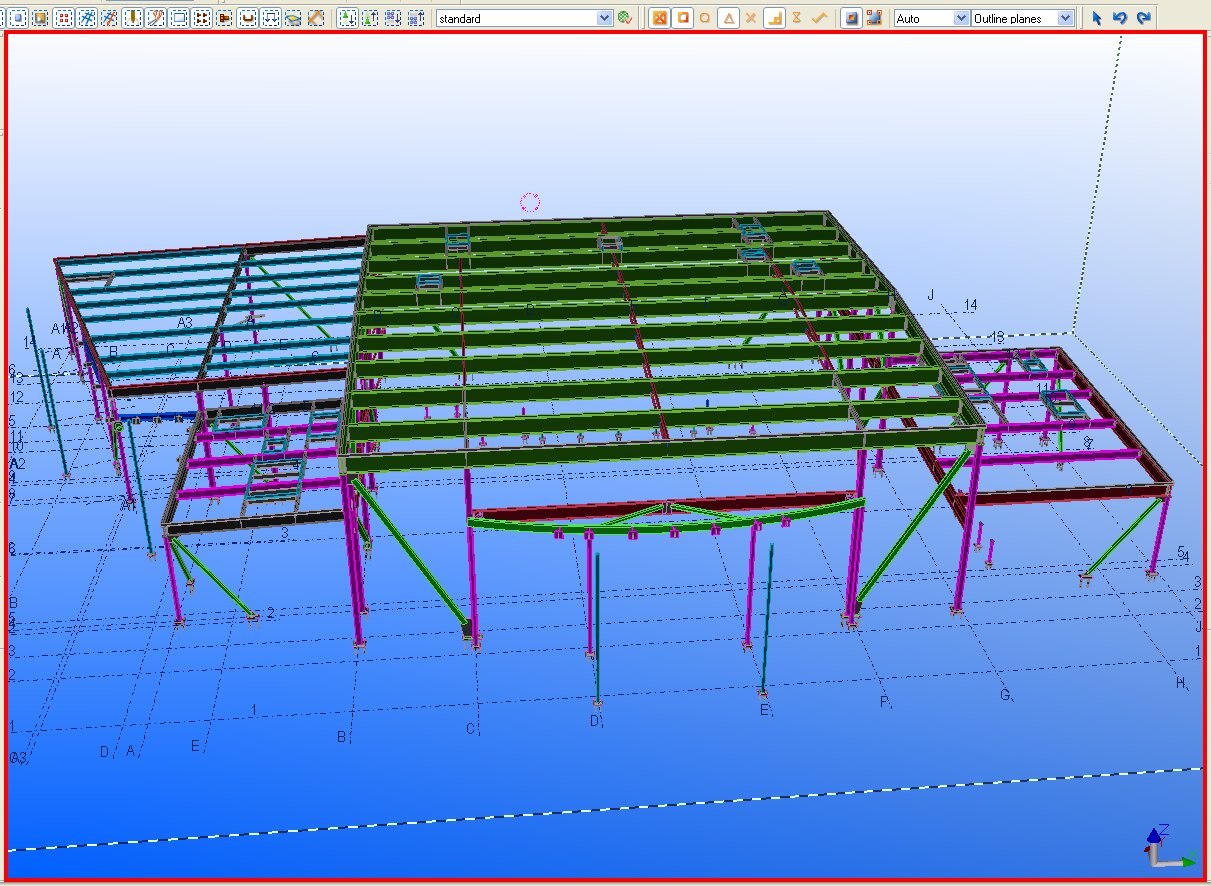Open the standard selection filter settings icon
The image size is (1211, 886).
(x=625, y=17)
